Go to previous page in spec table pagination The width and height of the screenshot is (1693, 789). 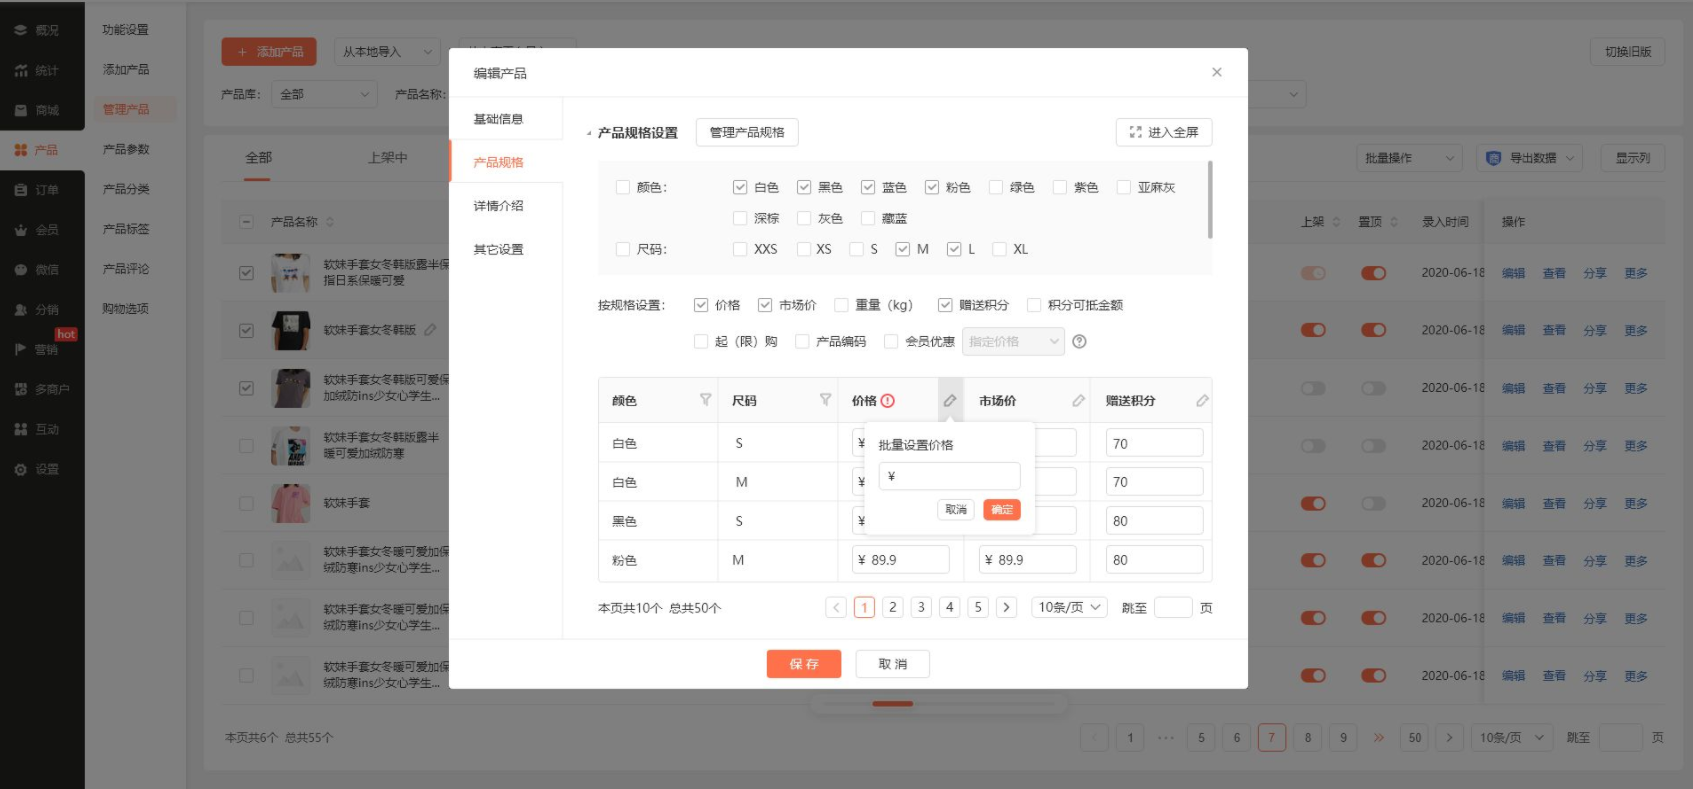[x=836, y=607]
